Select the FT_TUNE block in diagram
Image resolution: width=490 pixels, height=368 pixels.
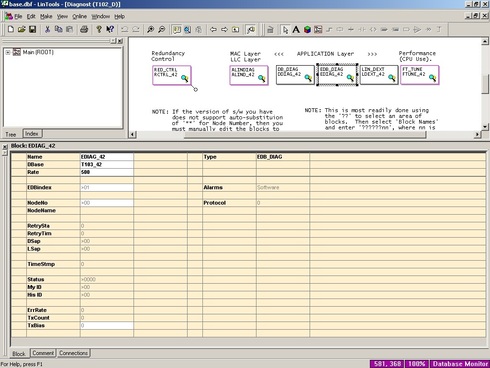[420, 75]
